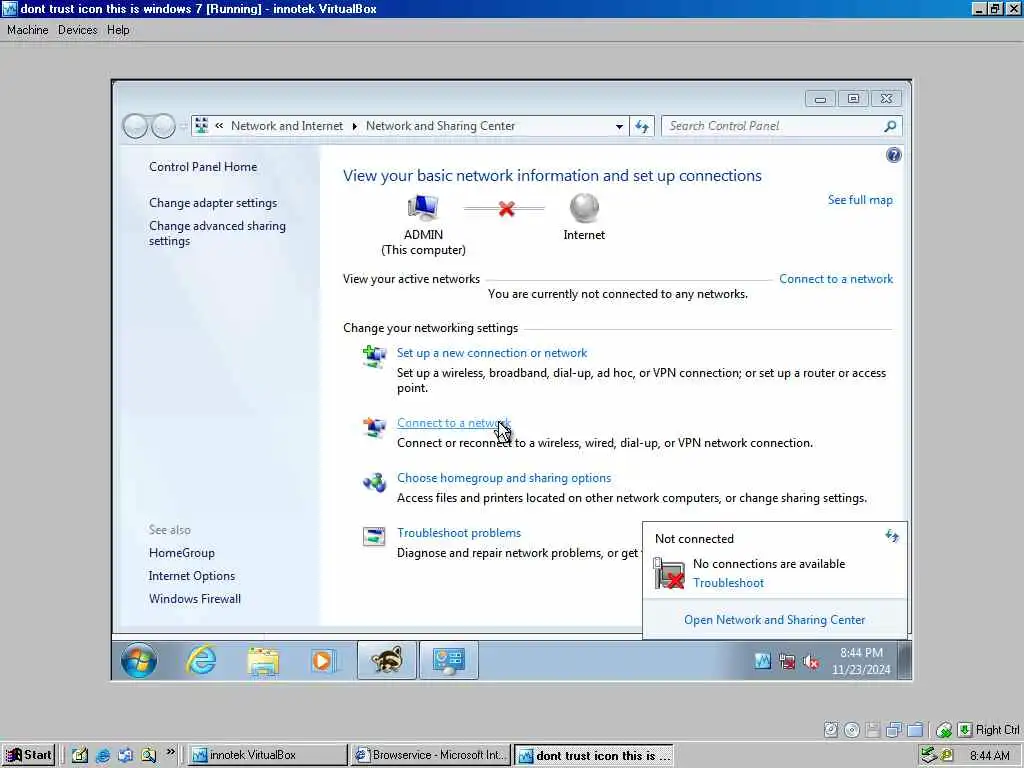Open Troubleshoot problems link
The height and width of the screenshot is (768, 1024).
pos(459,532)
